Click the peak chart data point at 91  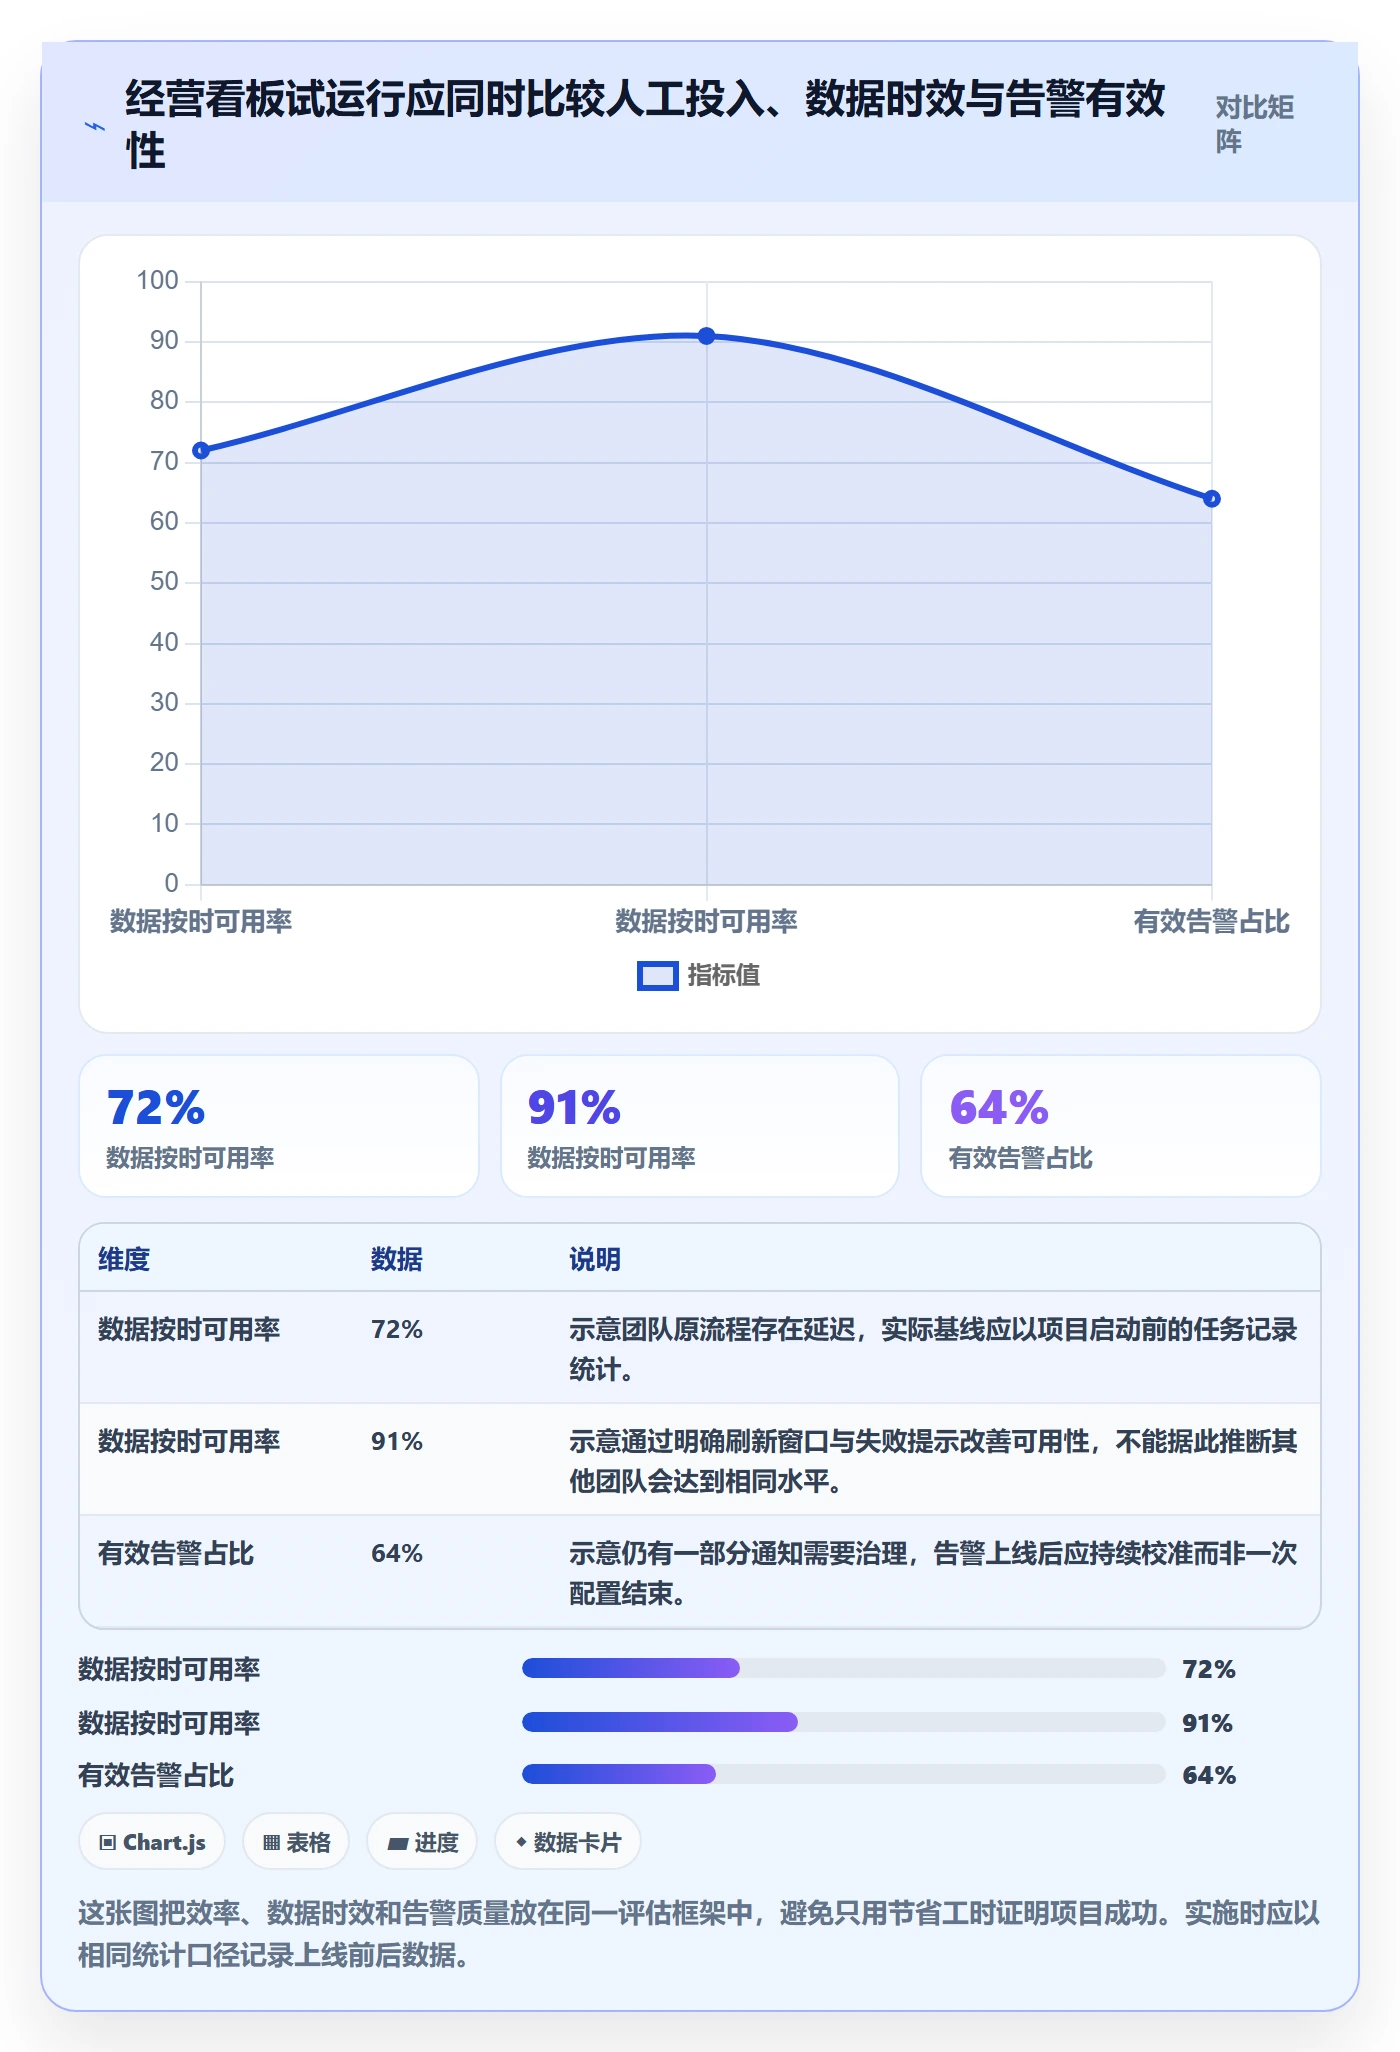[707, 336]
